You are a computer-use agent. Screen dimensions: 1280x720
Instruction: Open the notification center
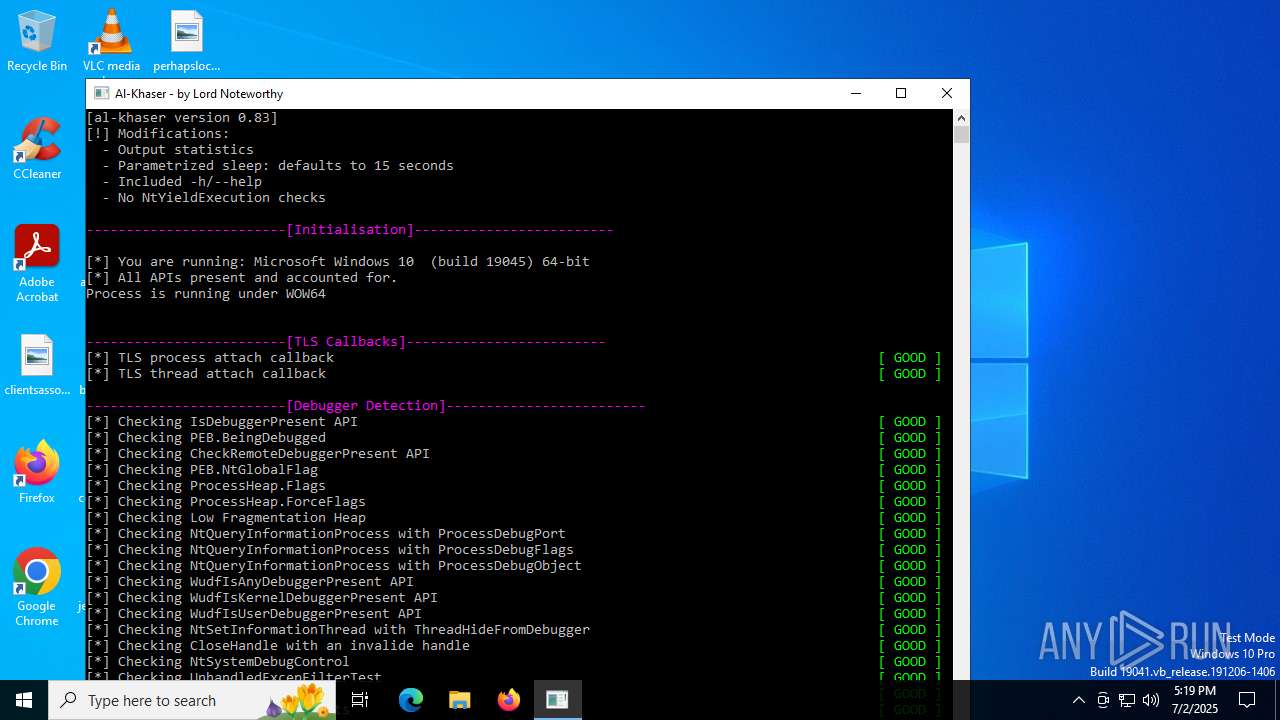(1247, 700)
